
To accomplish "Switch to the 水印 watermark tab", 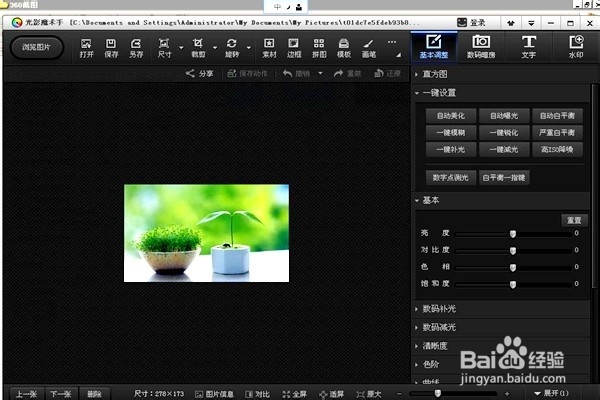I will pos(576,47).
